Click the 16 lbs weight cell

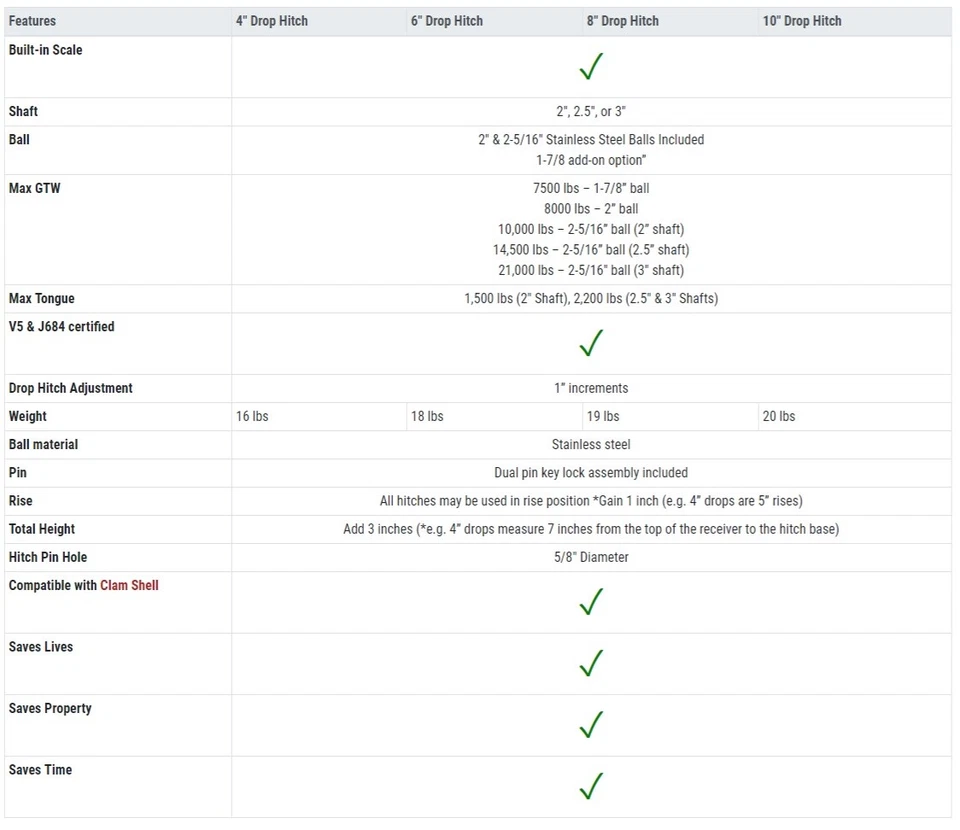tap(252, 416)
